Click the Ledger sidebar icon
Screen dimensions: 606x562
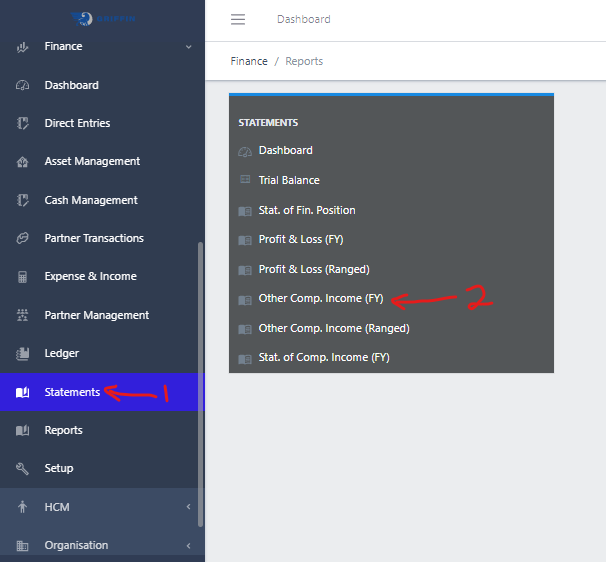[23, 354]
